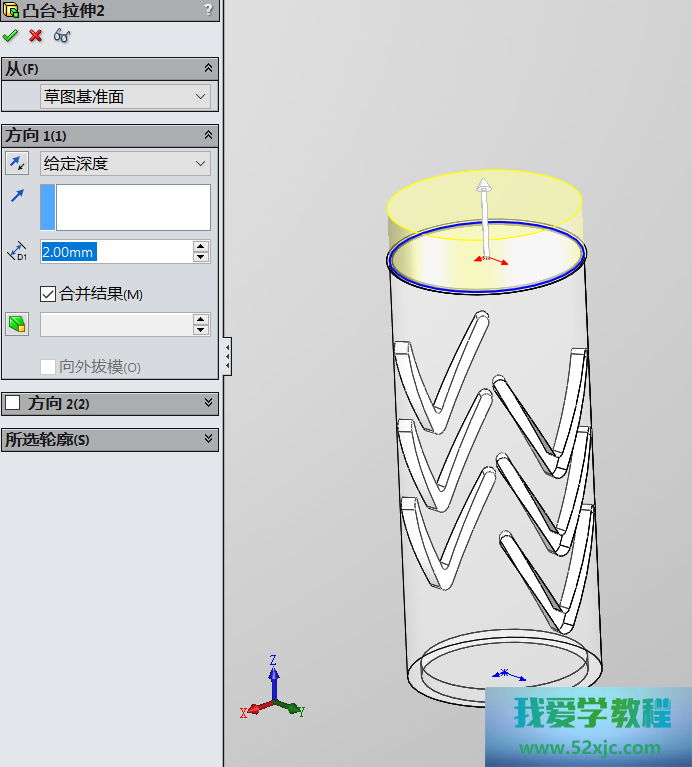Expand the 方向 2 section chevron

(x=208, y=403)
